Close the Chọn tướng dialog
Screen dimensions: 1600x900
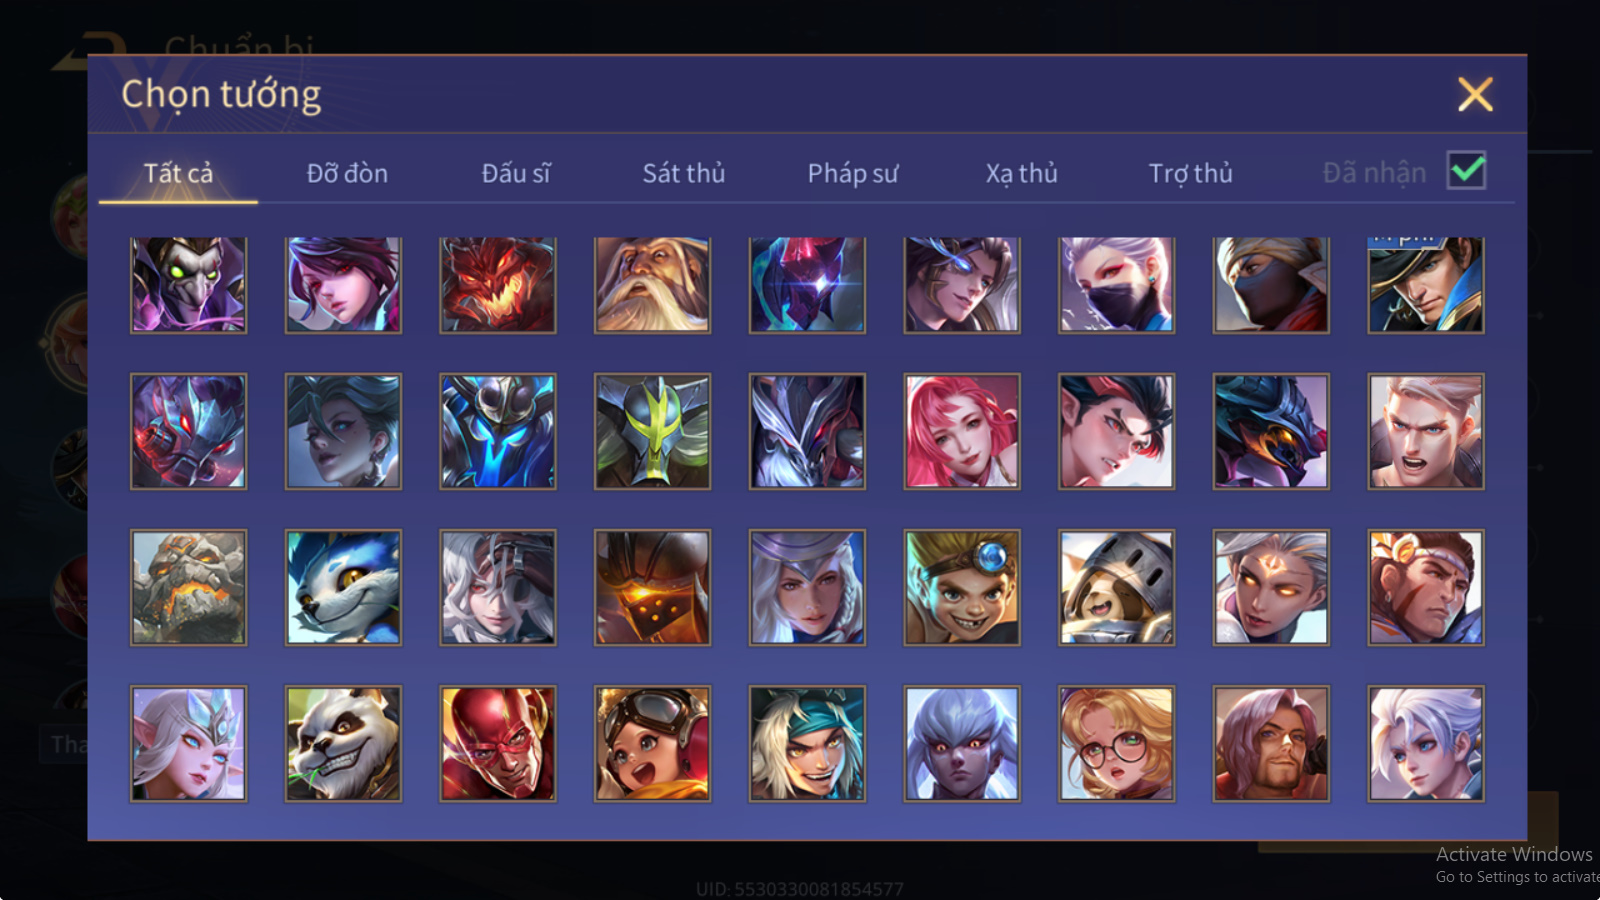[x=1475, y=95]
